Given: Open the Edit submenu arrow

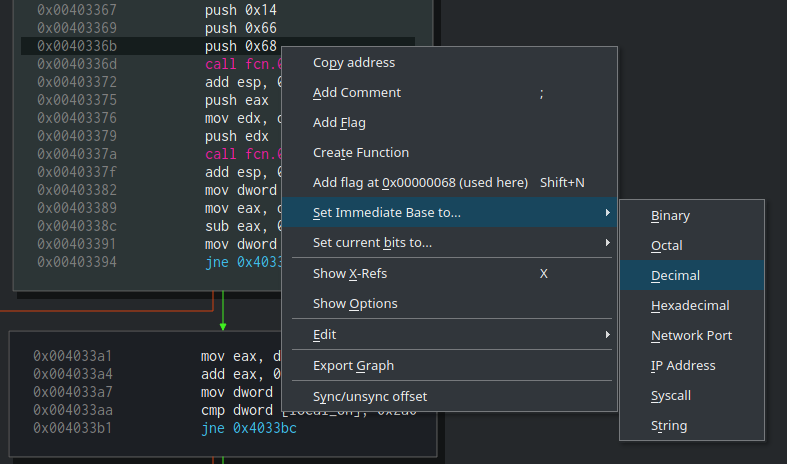Looking at the screenshot, I should click(607, 334).
